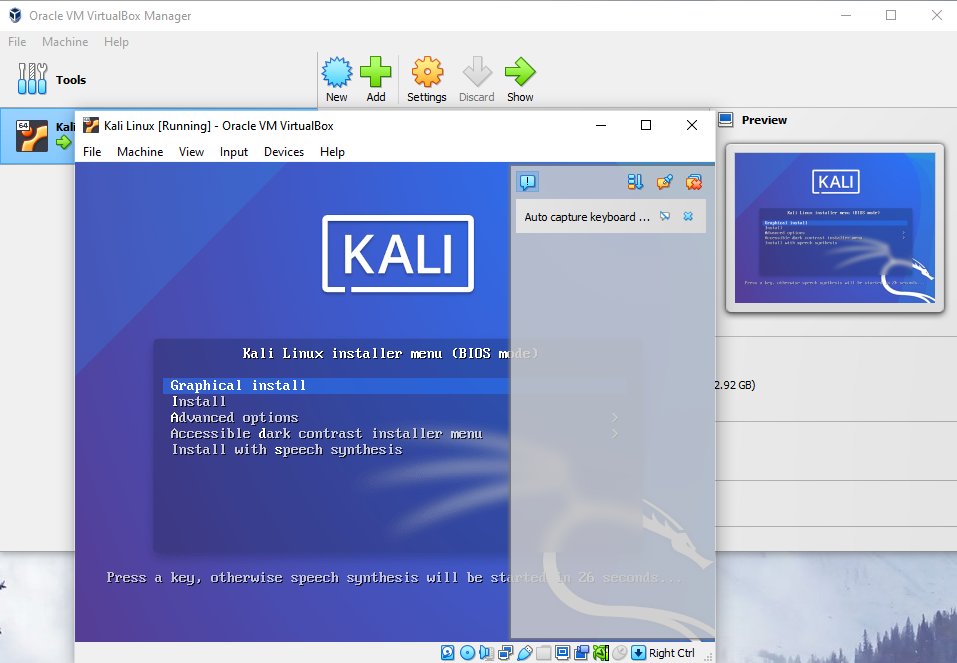Click the hard disk activity status icon
Image resolution: width=957 pixels, height=663 pixels.
[447, 653]
